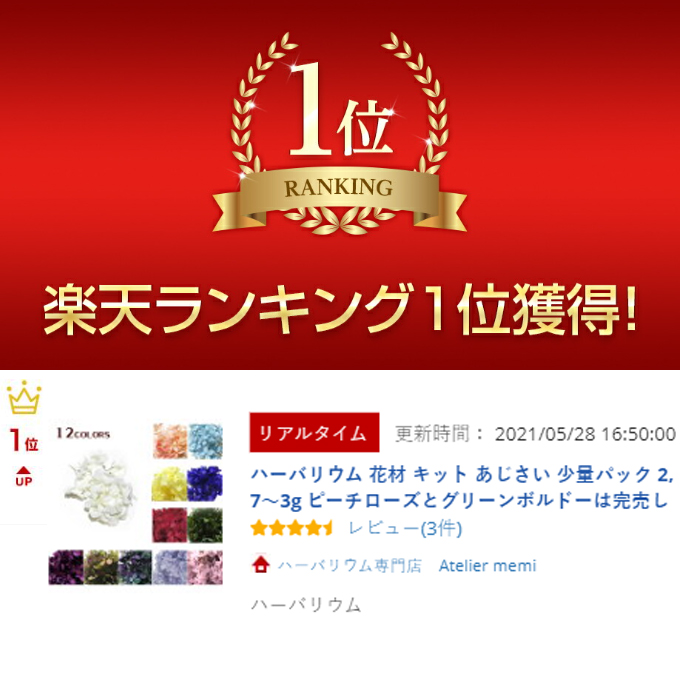This screenshot has width=680, height=680.
Task: Open the ハーバリウム 花材 キット product title link
Action: point(462,487)
